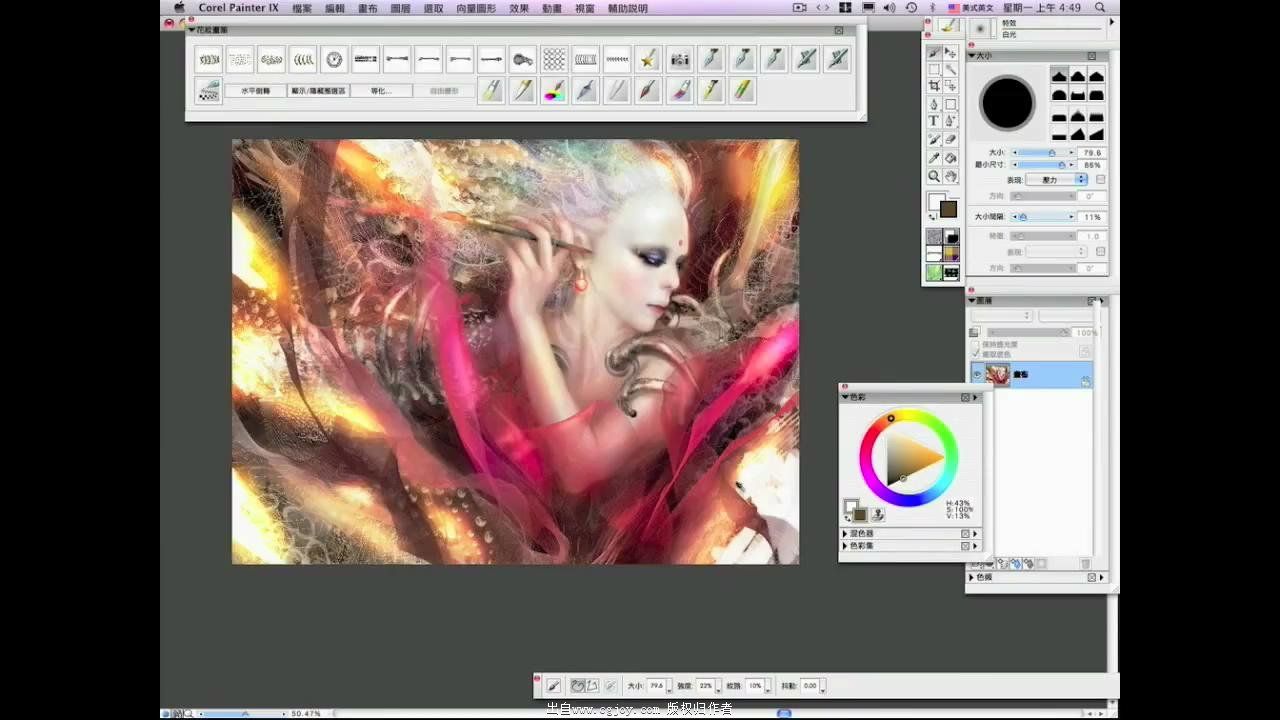The image size is (1280, 720).
Task: Open the 檔案 (File) menu
Action: pyautogui.click(x=302, y=8)
